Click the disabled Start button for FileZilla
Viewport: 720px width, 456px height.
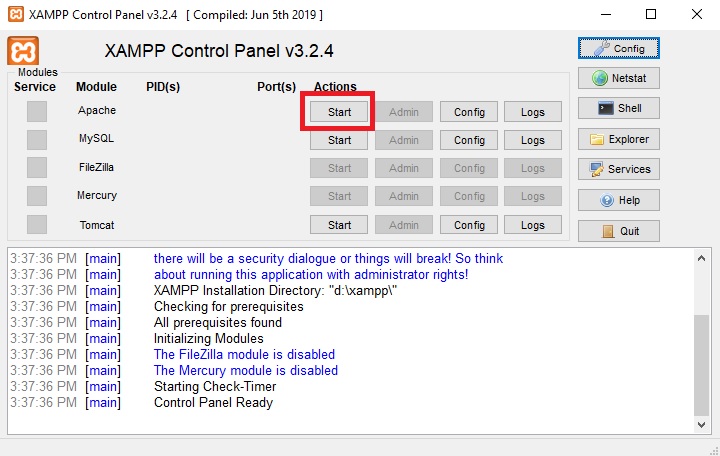click(x=339, y=168)
